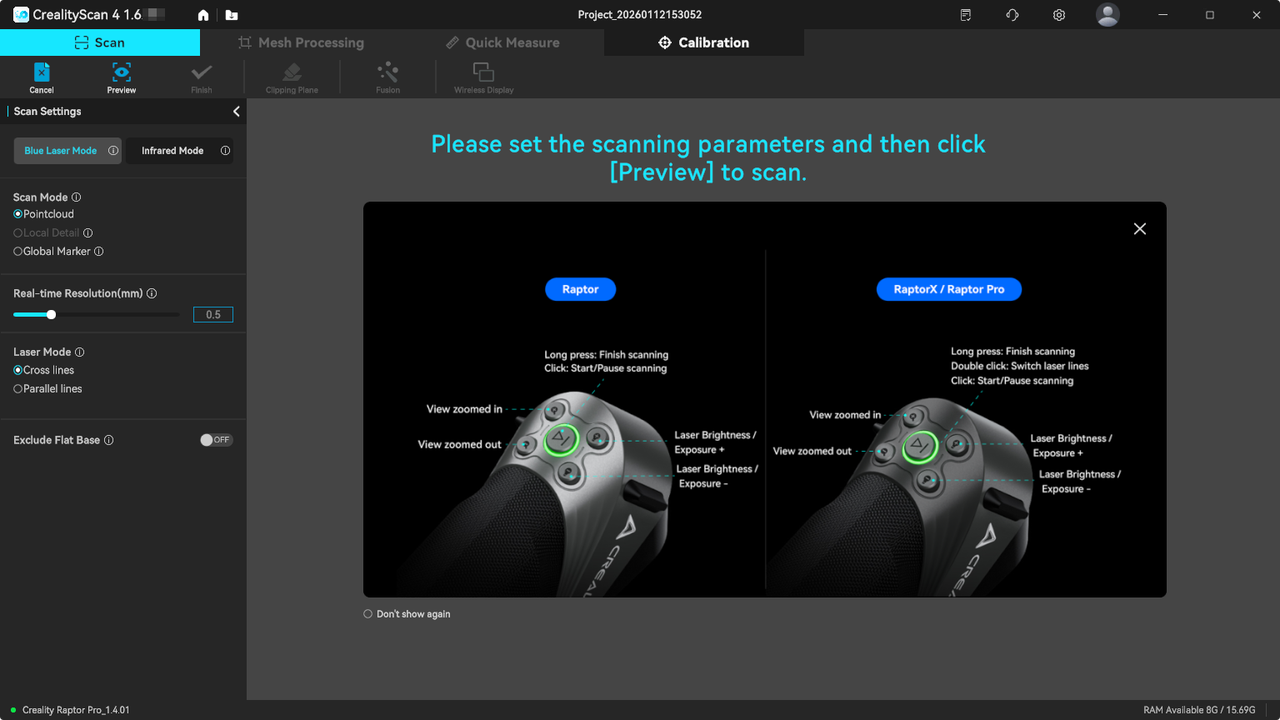Viewport: 1280px width, 720px height.
Task: Select Blue Laser Mode button
Action: 60,151
